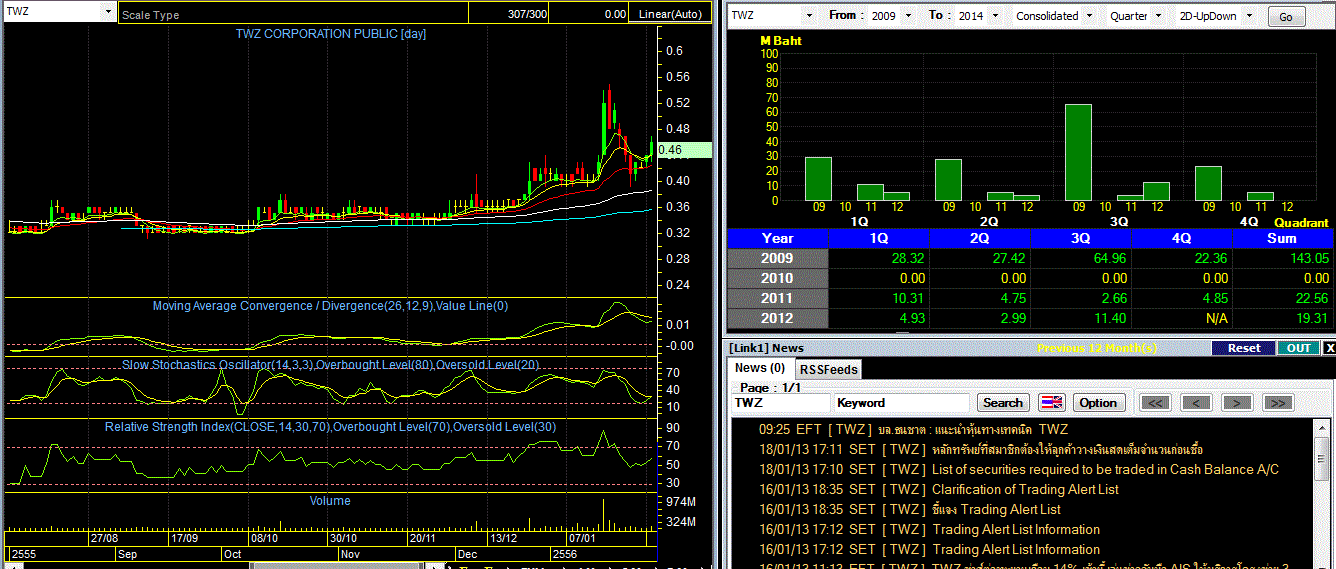Go to first news page (<<)
Screen dimensions: 1336x569
pyautogui.click(x=1154, y=403)
